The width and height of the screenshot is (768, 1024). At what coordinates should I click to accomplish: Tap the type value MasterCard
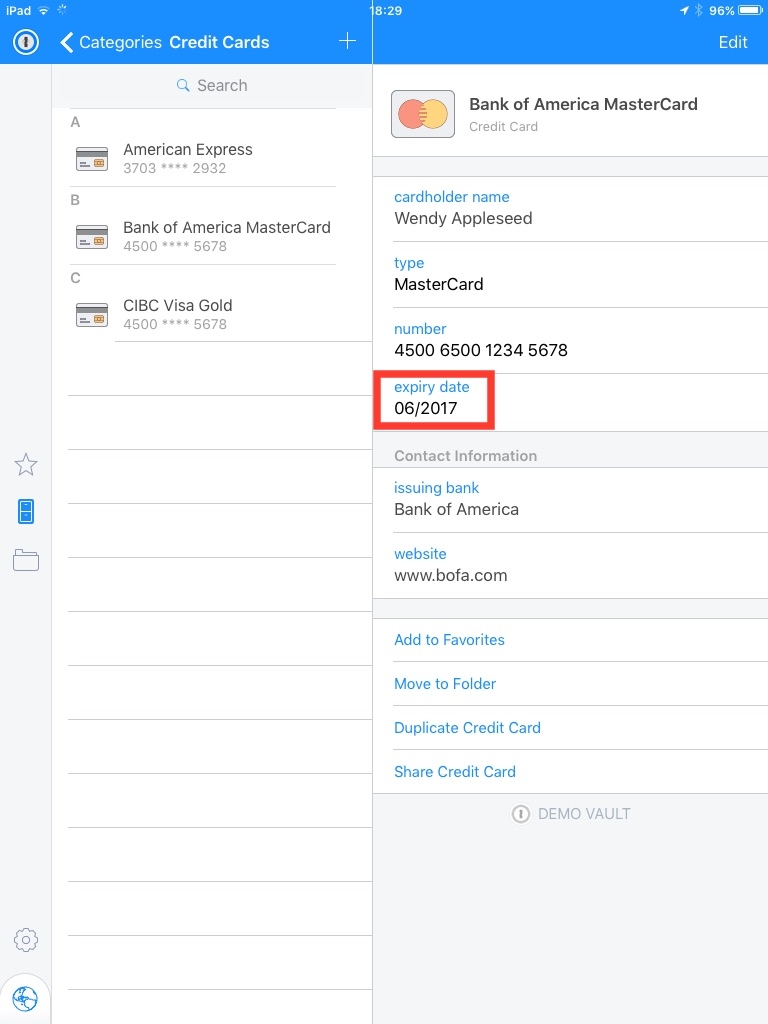[439, 284]
